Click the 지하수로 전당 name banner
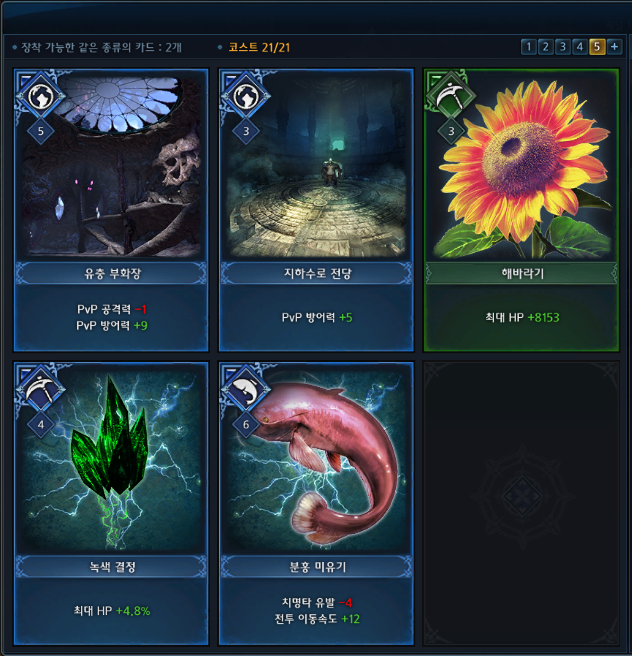 pos(317,274)
